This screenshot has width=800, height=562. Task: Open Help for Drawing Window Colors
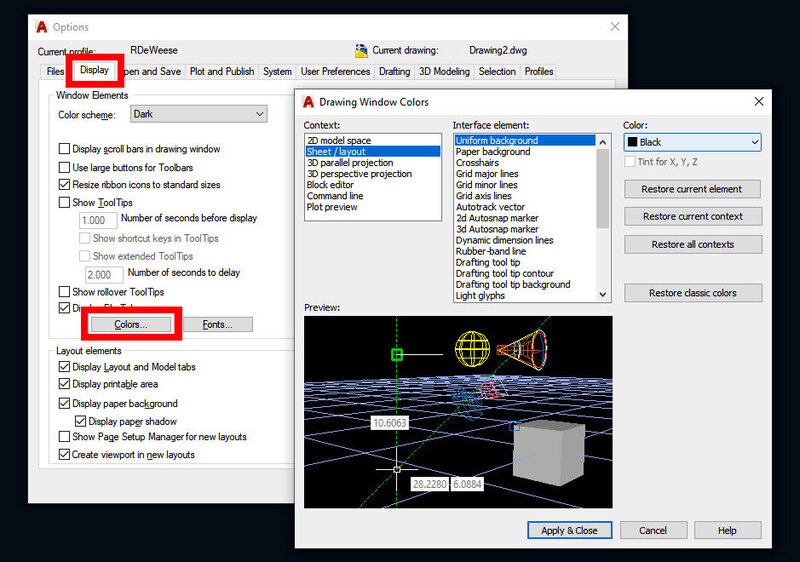coord(728,530)
